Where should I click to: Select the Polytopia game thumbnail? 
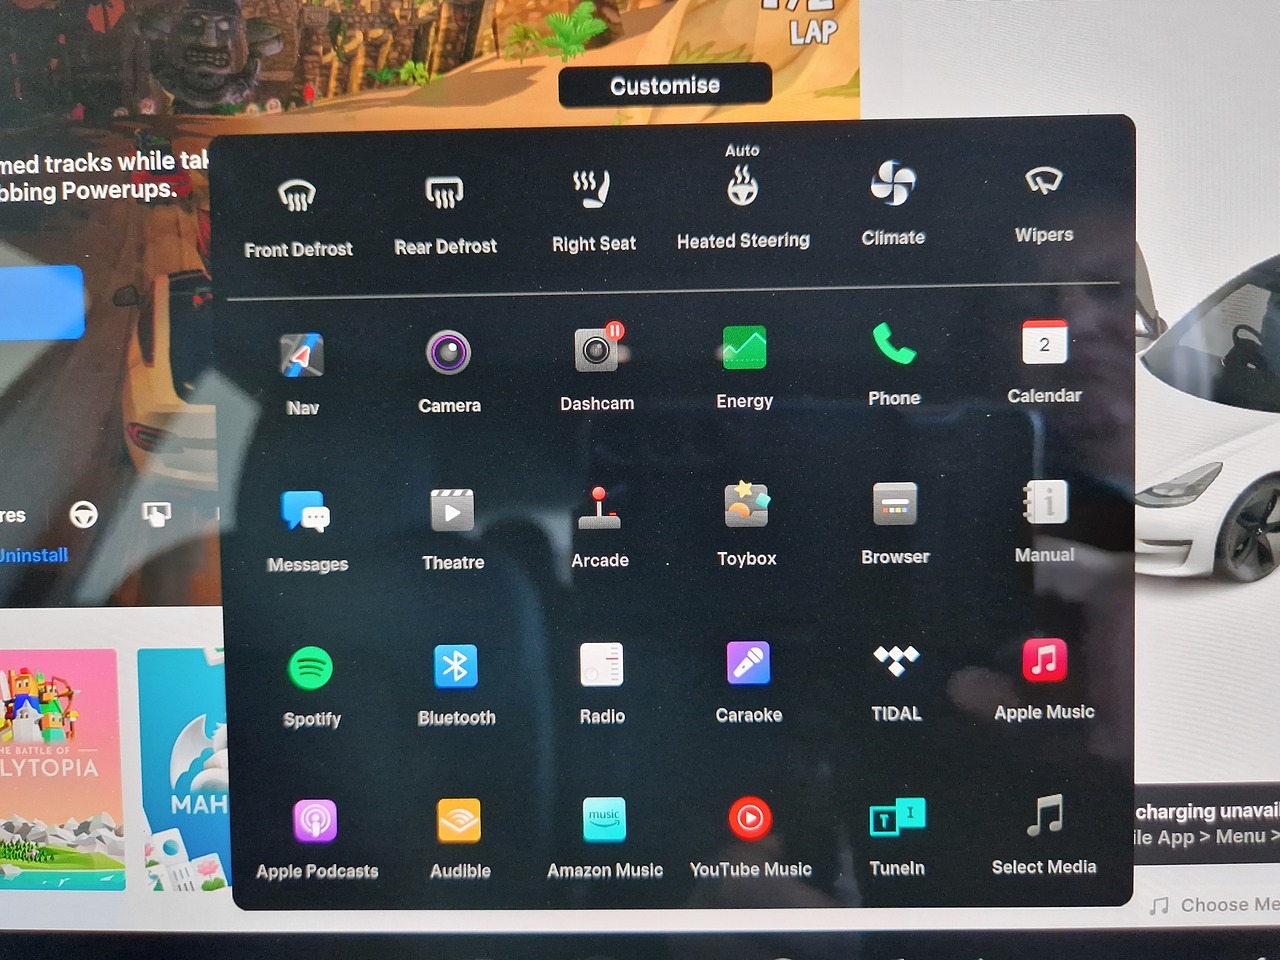click(62, 768)
